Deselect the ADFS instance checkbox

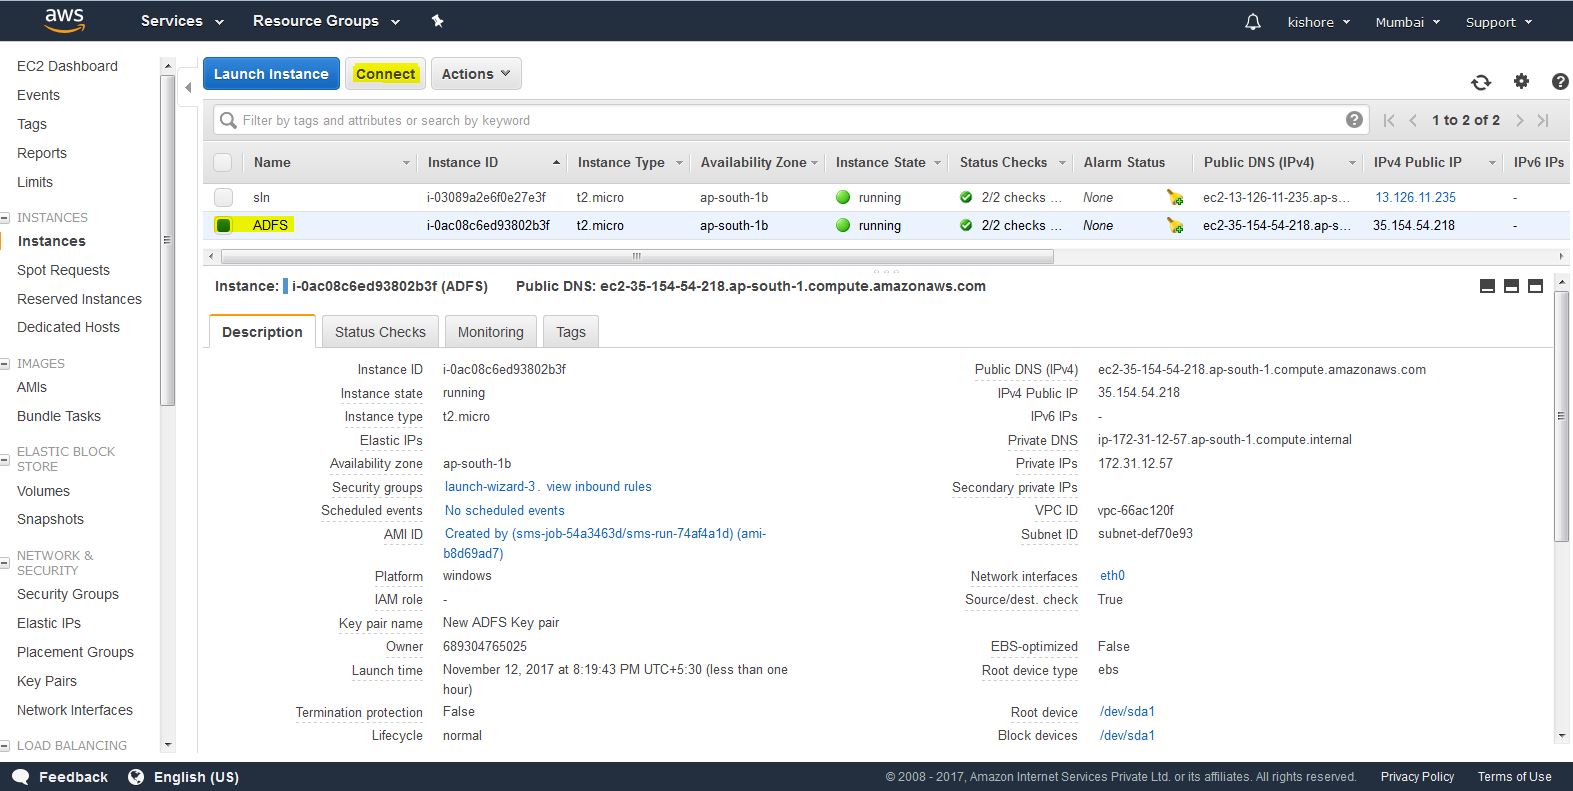[x=224, y=226]
